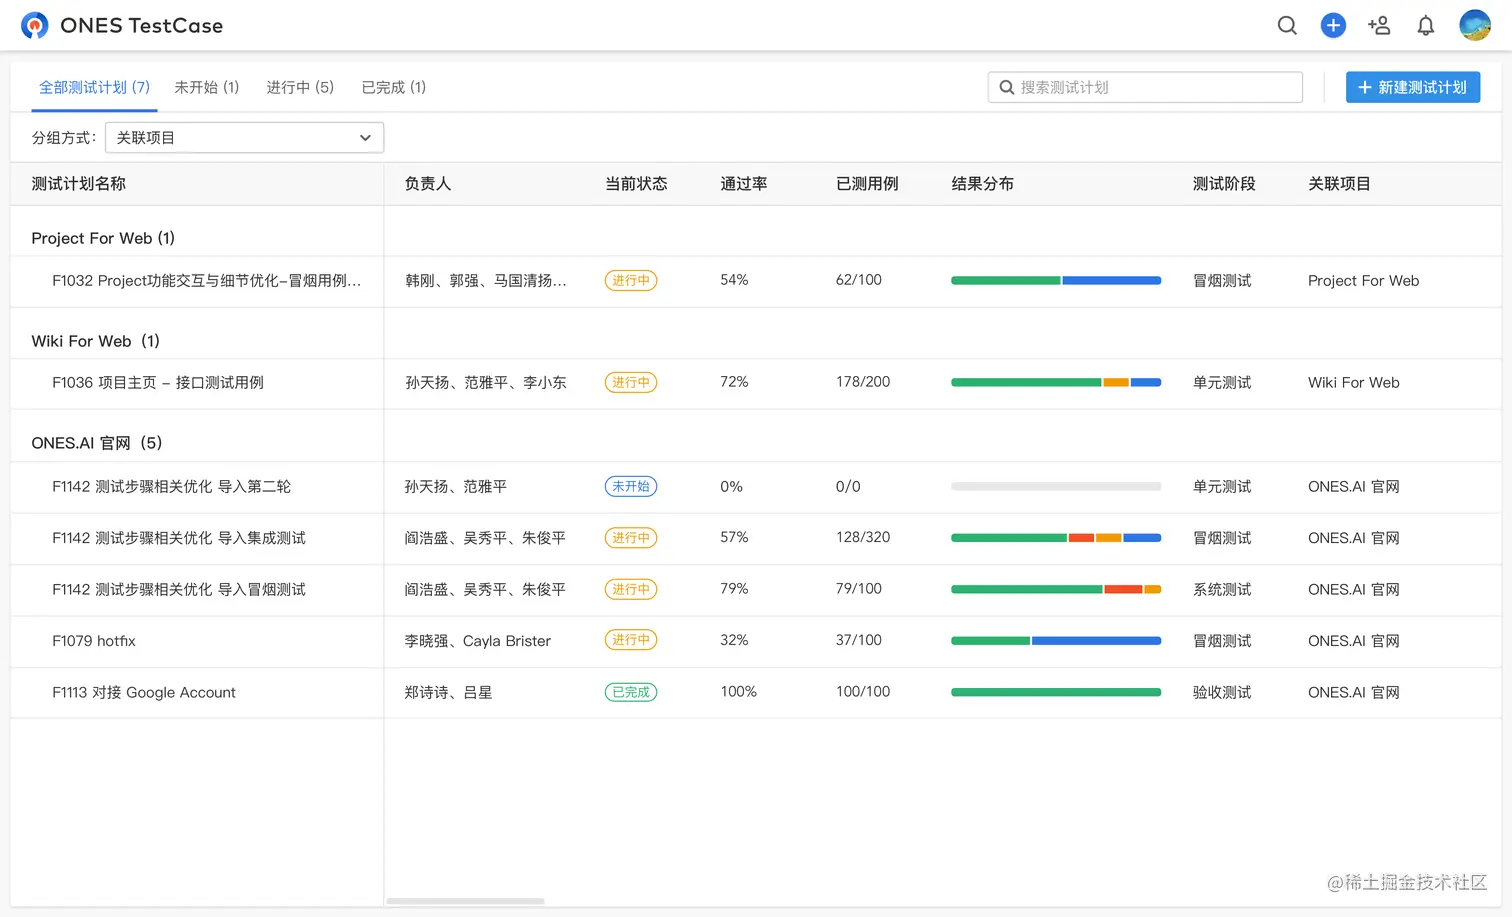Click the 128/320 tested cases cell

coord(863,537)
